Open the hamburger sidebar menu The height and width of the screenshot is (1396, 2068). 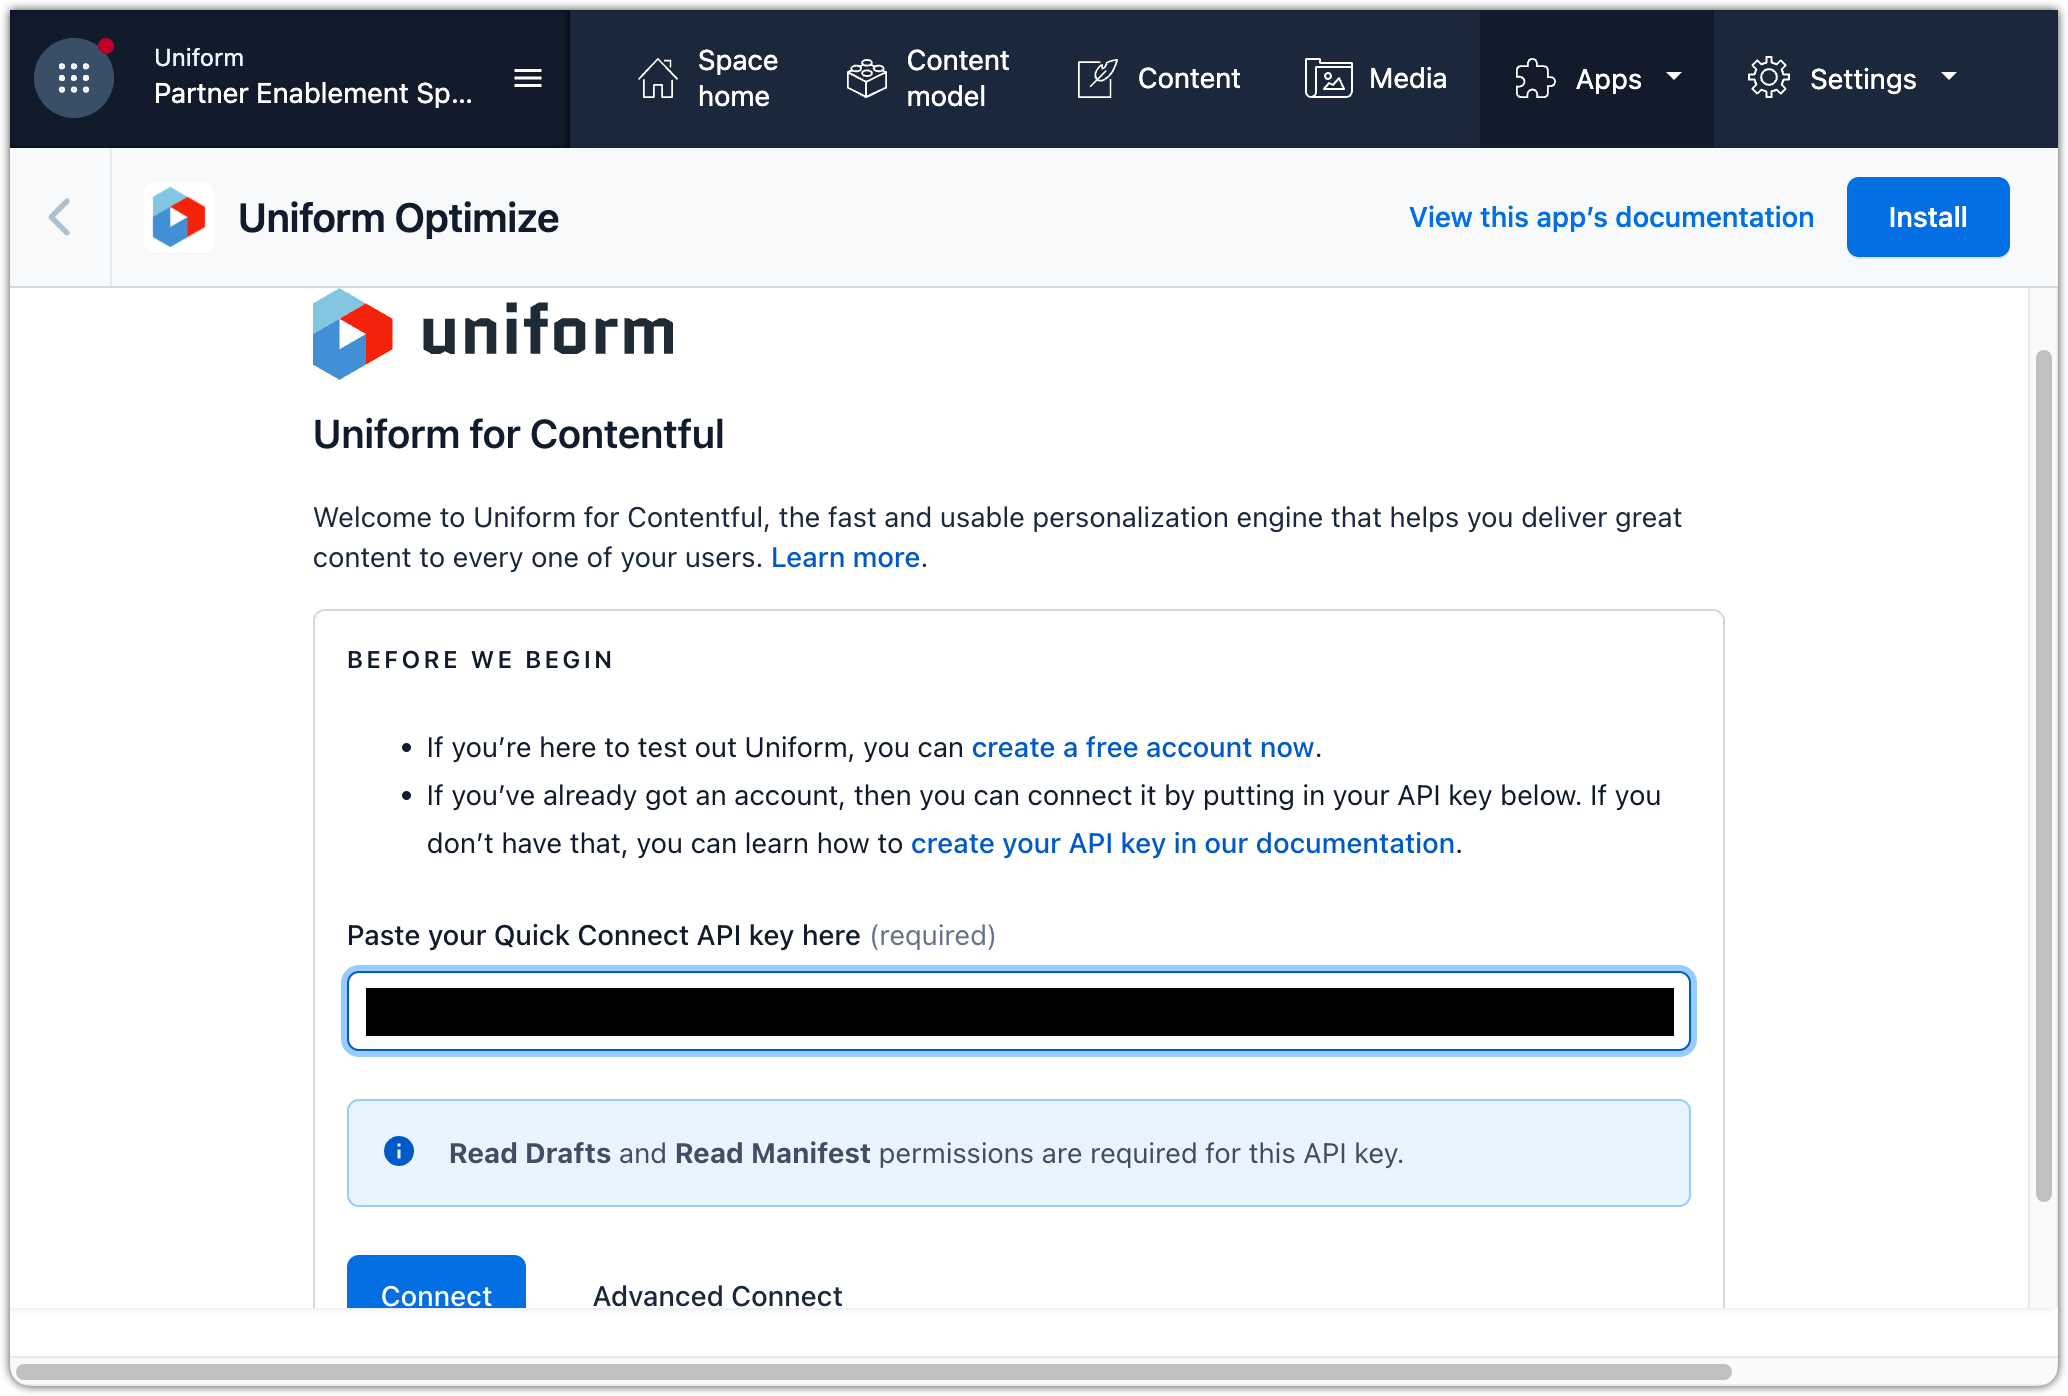click(x=528, y=78)
